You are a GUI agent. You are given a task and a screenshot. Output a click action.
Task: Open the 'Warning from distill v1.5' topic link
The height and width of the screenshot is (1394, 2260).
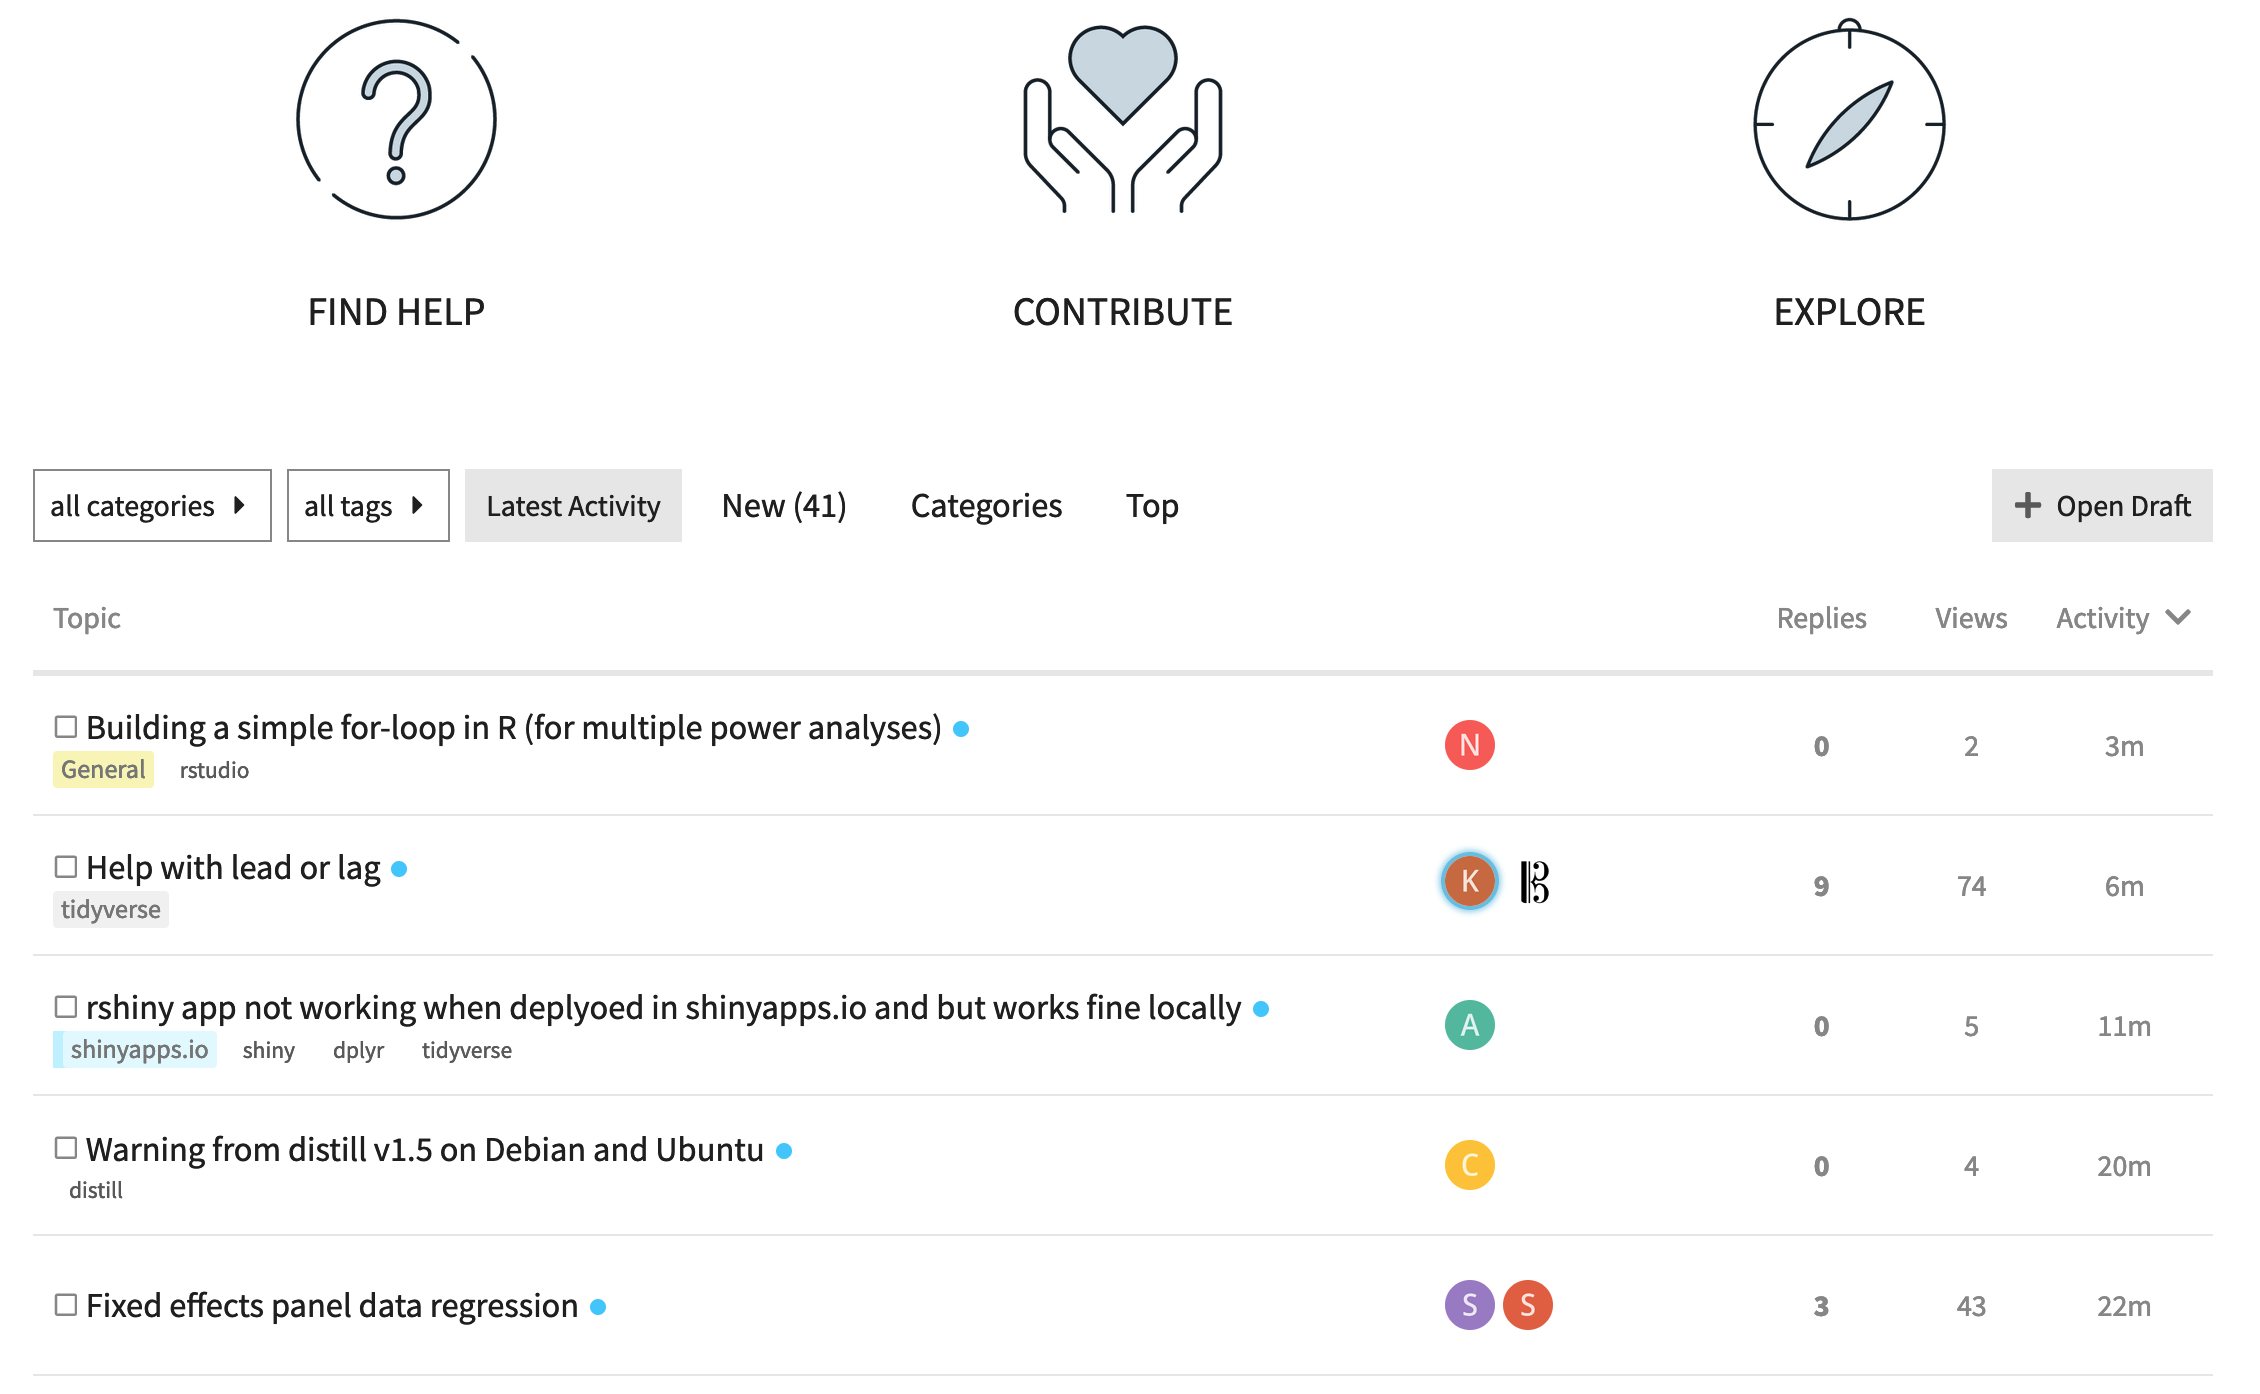[x=424, y=1150]
